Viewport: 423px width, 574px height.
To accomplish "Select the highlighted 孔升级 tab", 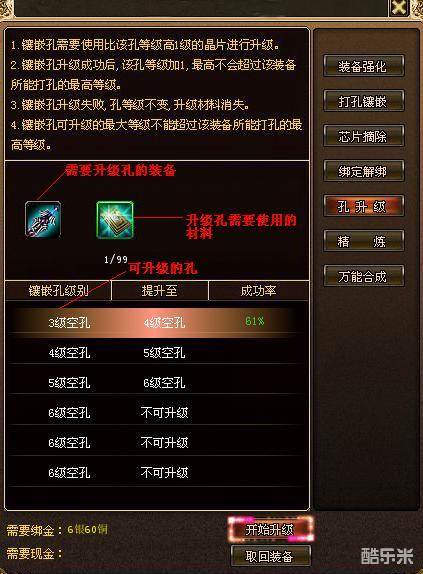I will (x=364, y=206).
